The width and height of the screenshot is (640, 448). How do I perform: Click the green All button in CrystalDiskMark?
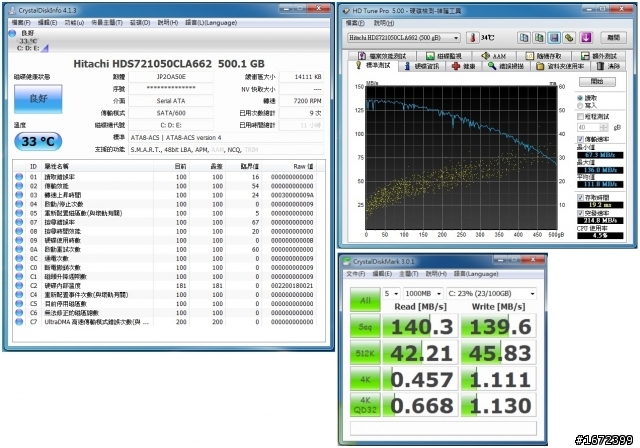coord(365,300)
